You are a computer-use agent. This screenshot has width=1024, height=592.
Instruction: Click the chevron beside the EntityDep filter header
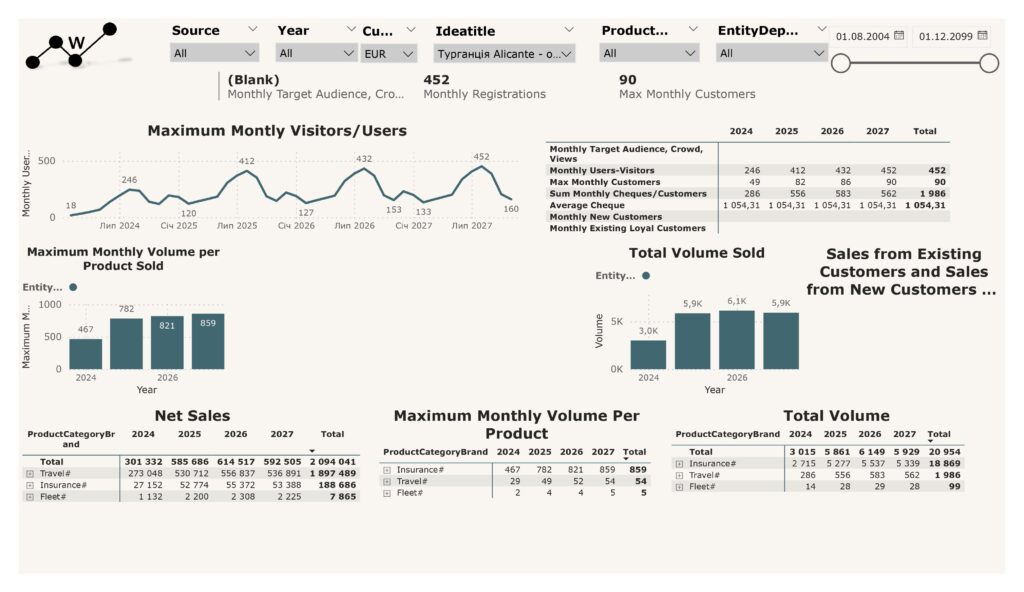pos(822,30)
